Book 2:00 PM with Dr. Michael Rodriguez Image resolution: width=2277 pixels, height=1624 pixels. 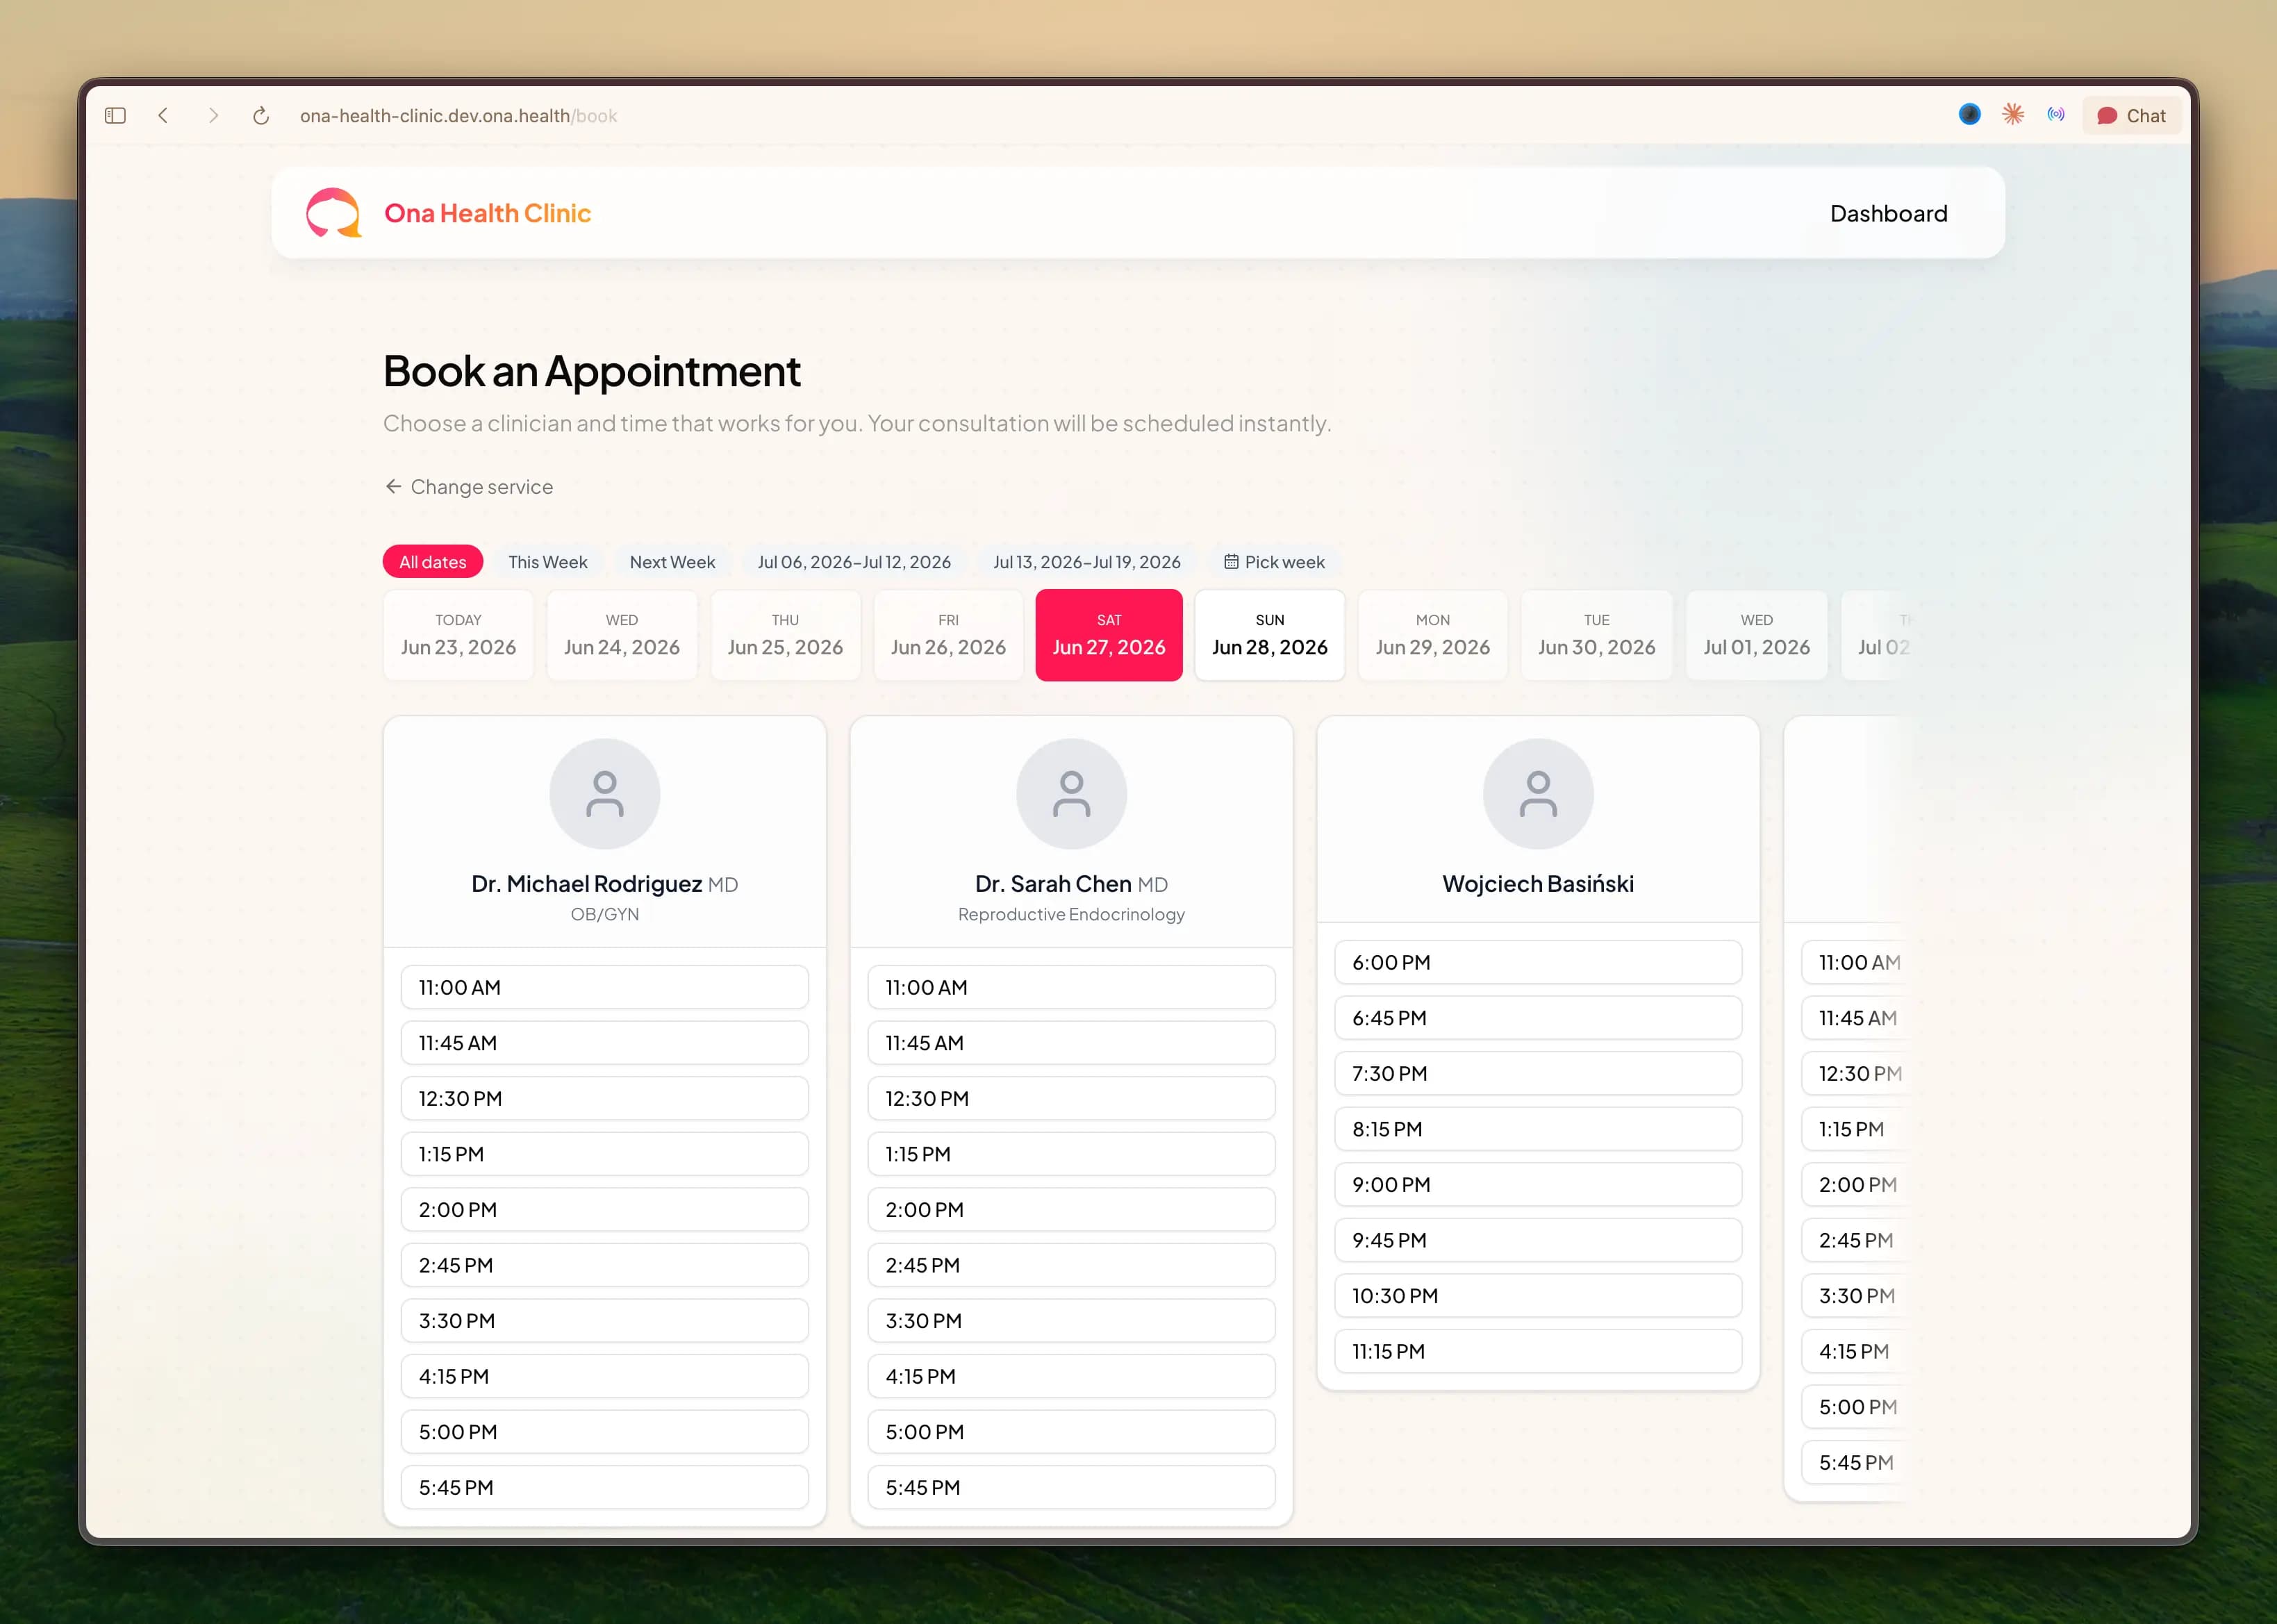(x=604, y=1209)
